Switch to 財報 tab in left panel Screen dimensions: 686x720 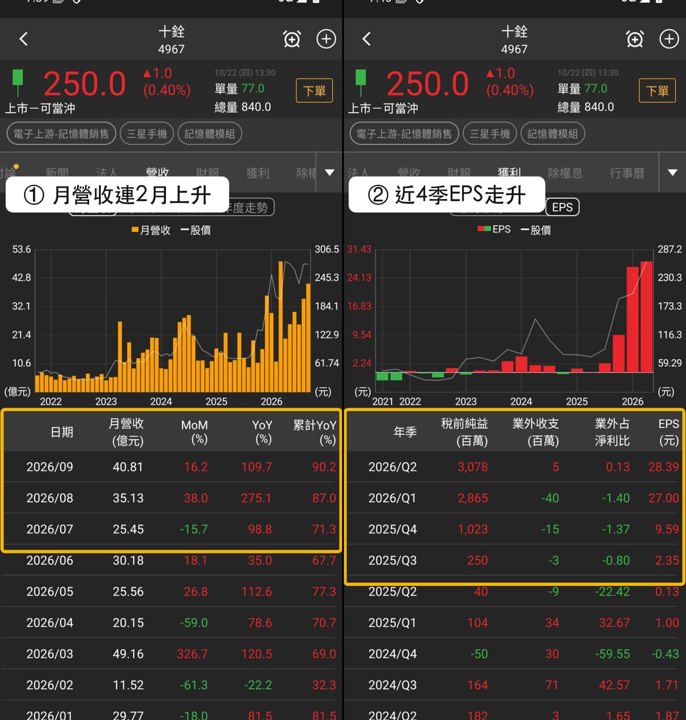click(x=208, y=173)
